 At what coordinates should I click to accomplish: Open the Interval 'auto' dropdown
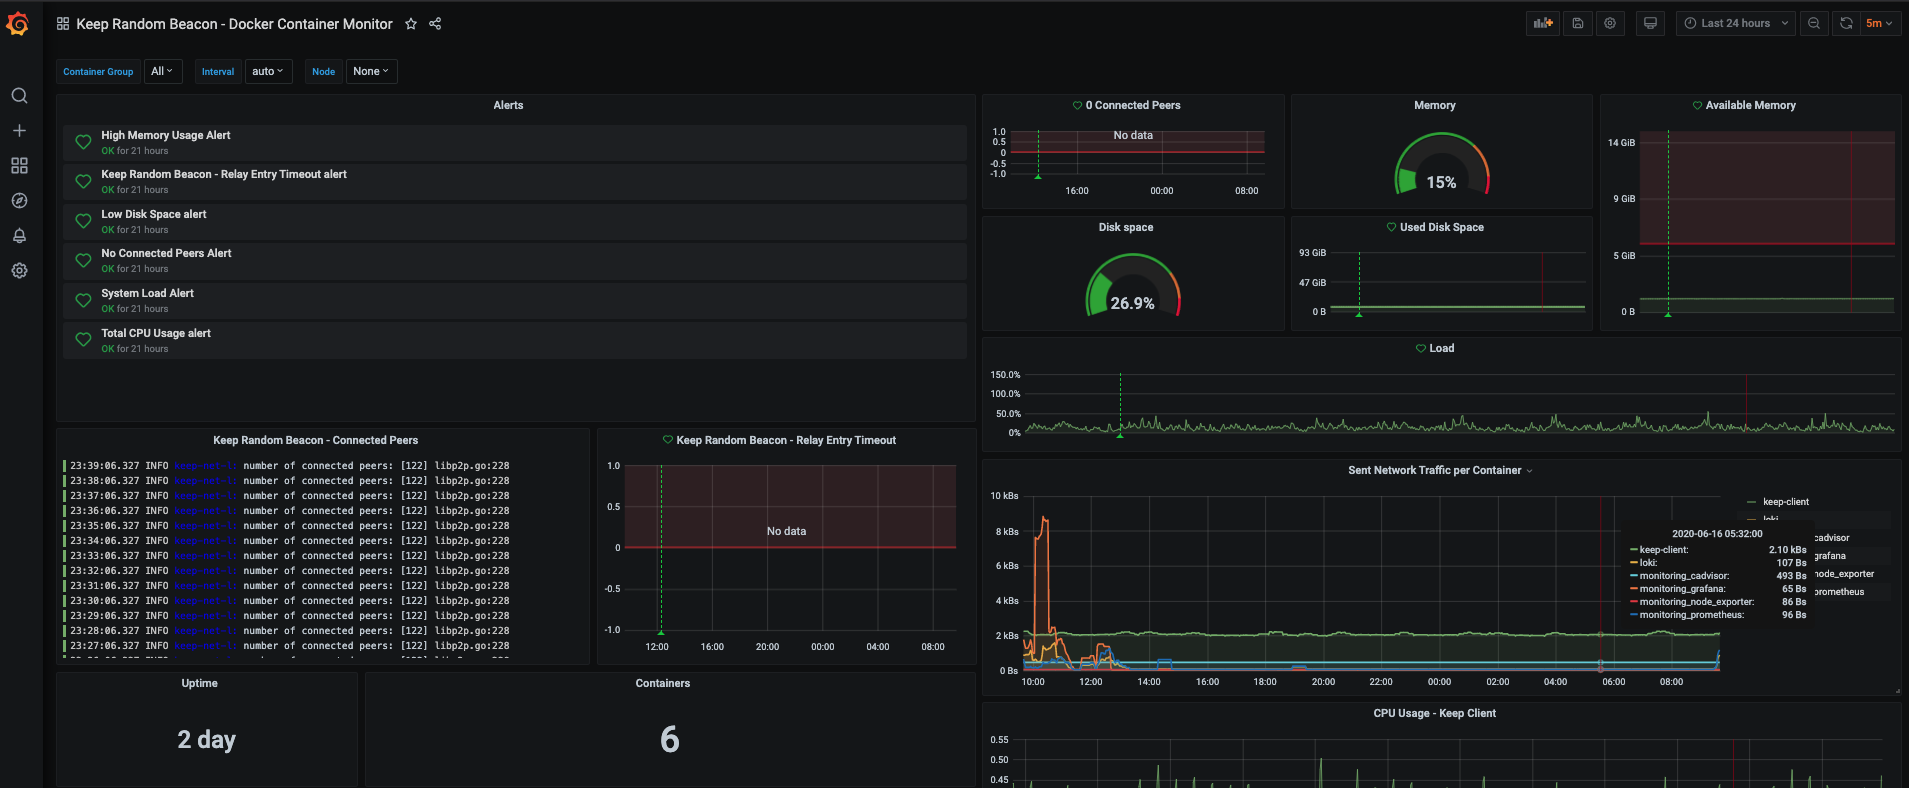point(268,71)
